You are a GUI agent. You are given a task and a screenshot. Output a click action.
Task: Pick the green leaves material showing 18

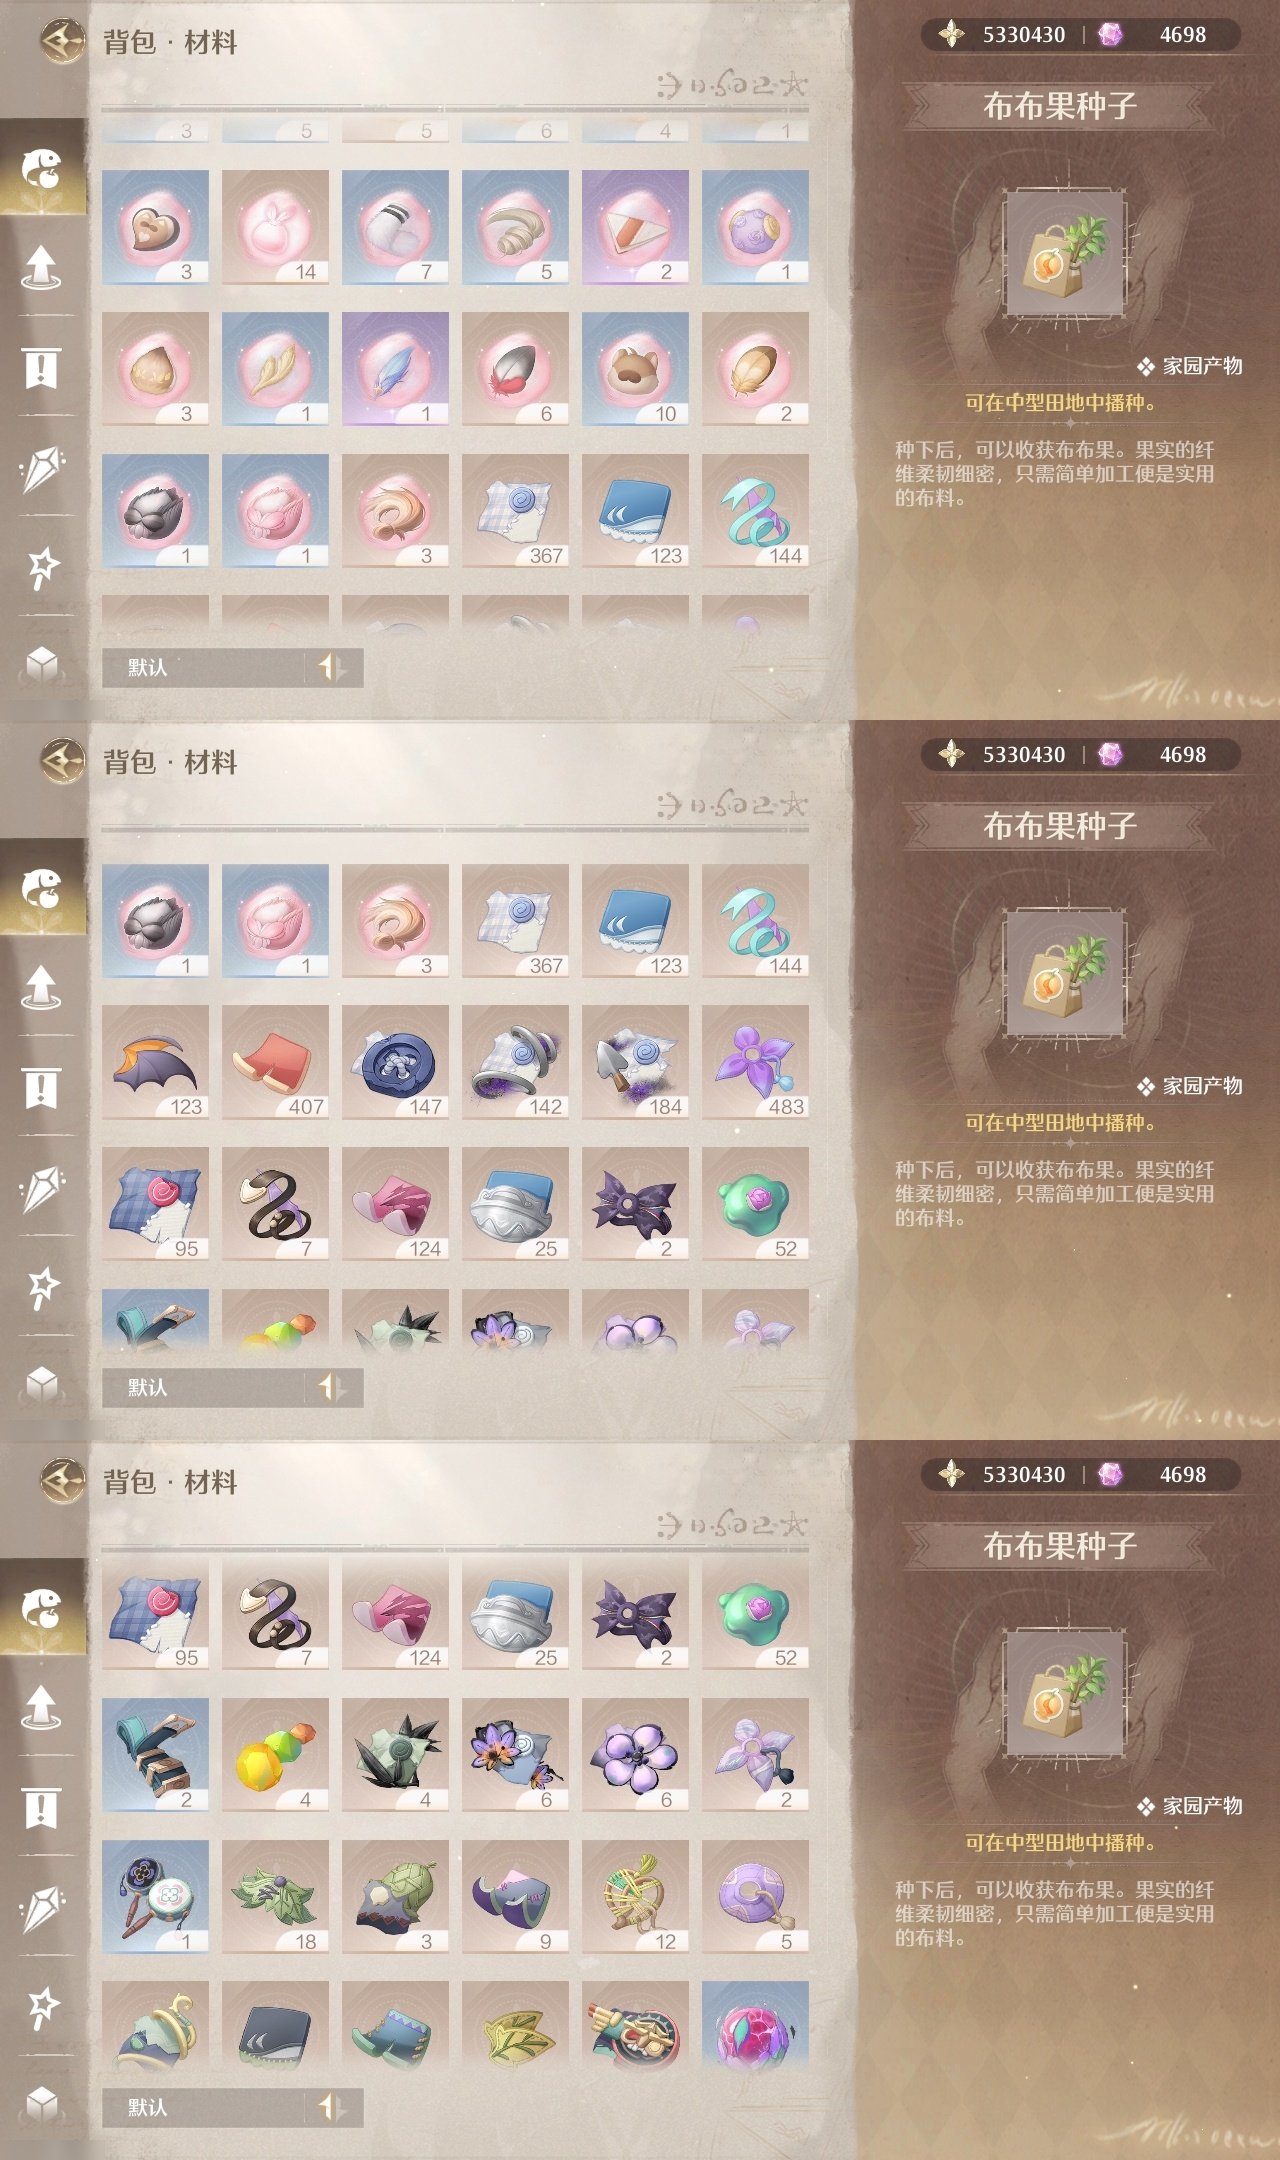click(x=275, y=1897)
